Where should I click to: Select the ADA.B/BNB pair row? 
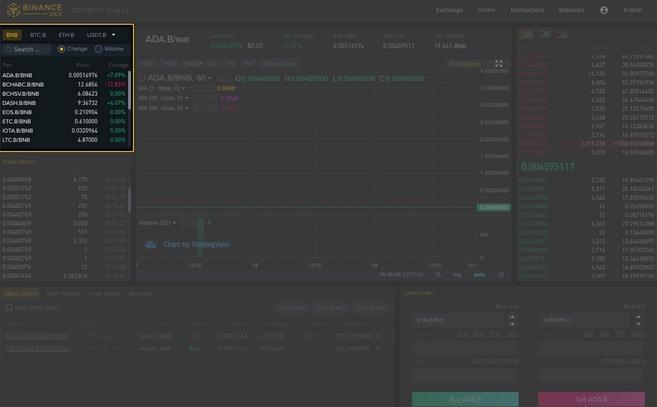65,75
